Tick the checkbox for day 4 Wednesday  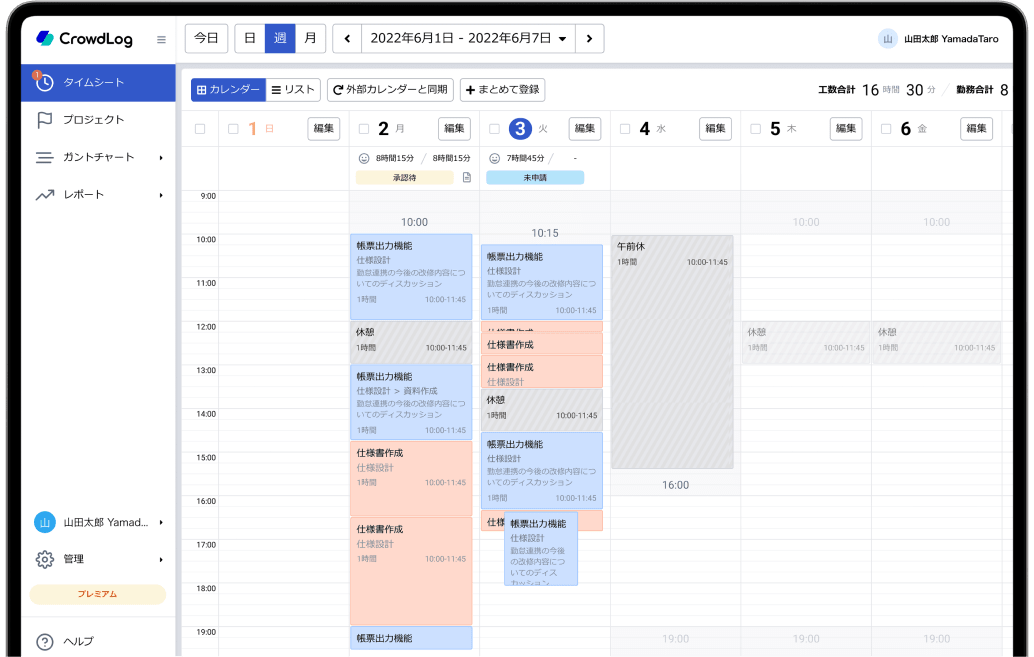coord(625,129)
